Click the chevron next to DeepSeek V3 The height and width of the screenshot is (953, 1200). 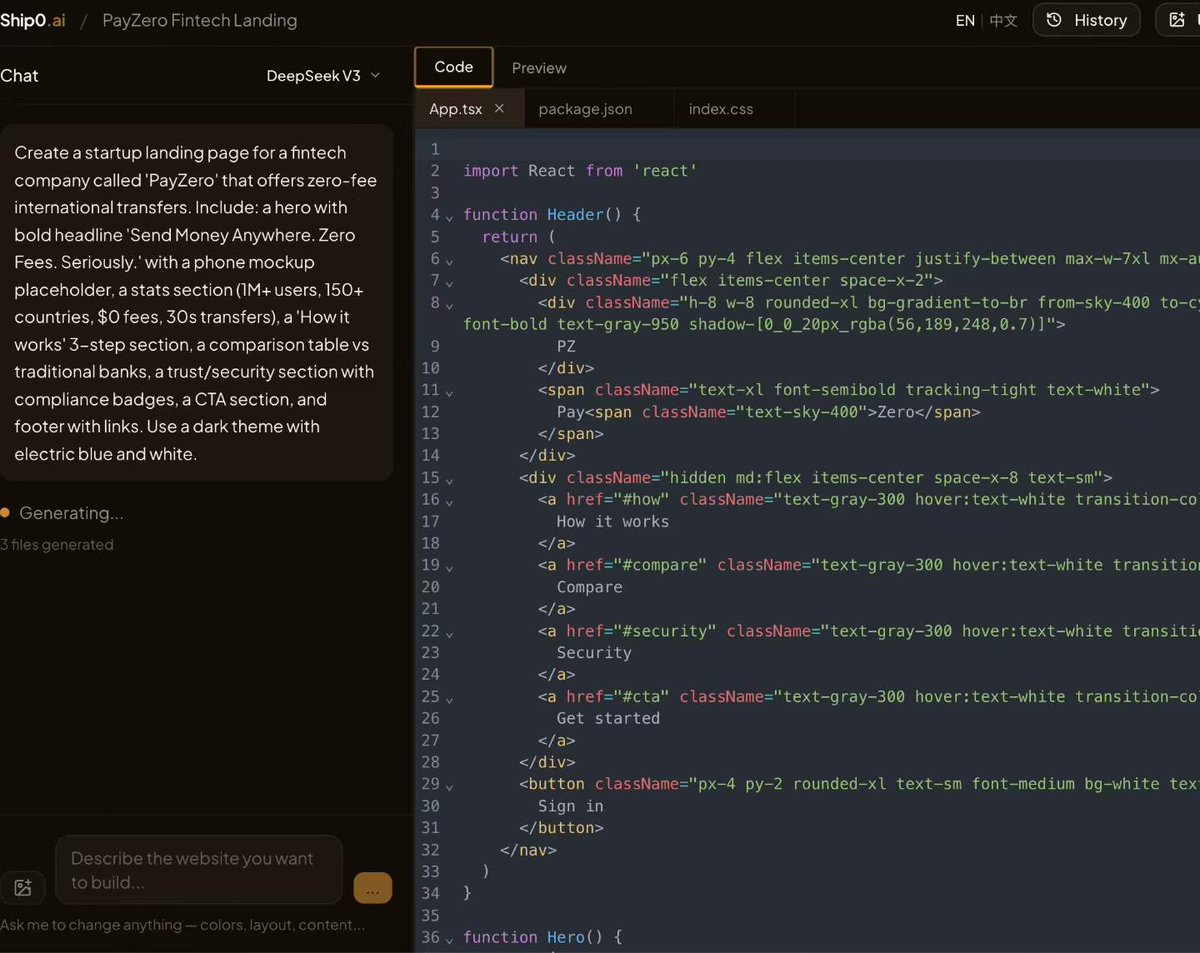(375, 75)
